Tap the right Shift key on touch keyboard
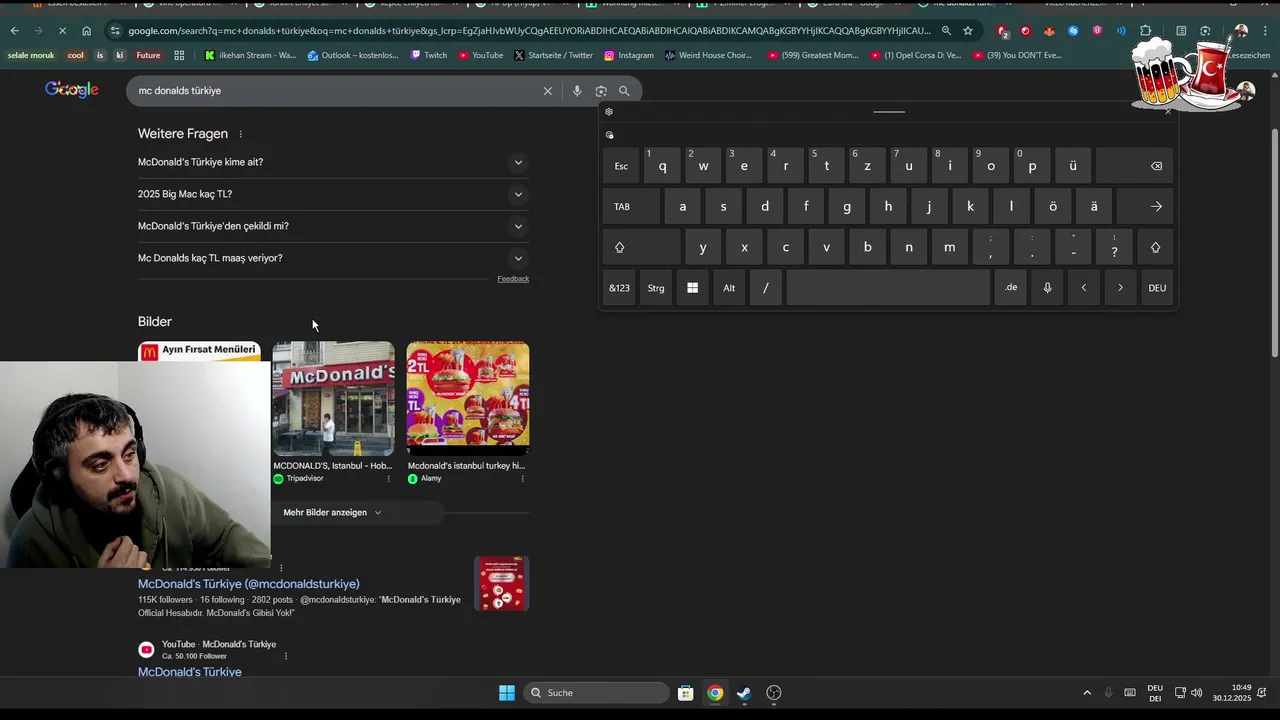Viewport: 1280px width, 720px height. pos(1155,248)
